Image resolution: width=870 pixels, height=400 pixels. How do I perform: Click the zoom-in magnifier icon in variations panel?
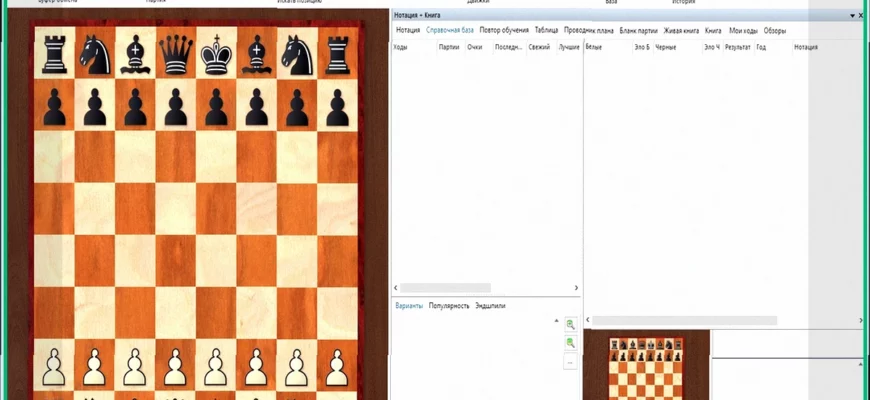[570, 325]
